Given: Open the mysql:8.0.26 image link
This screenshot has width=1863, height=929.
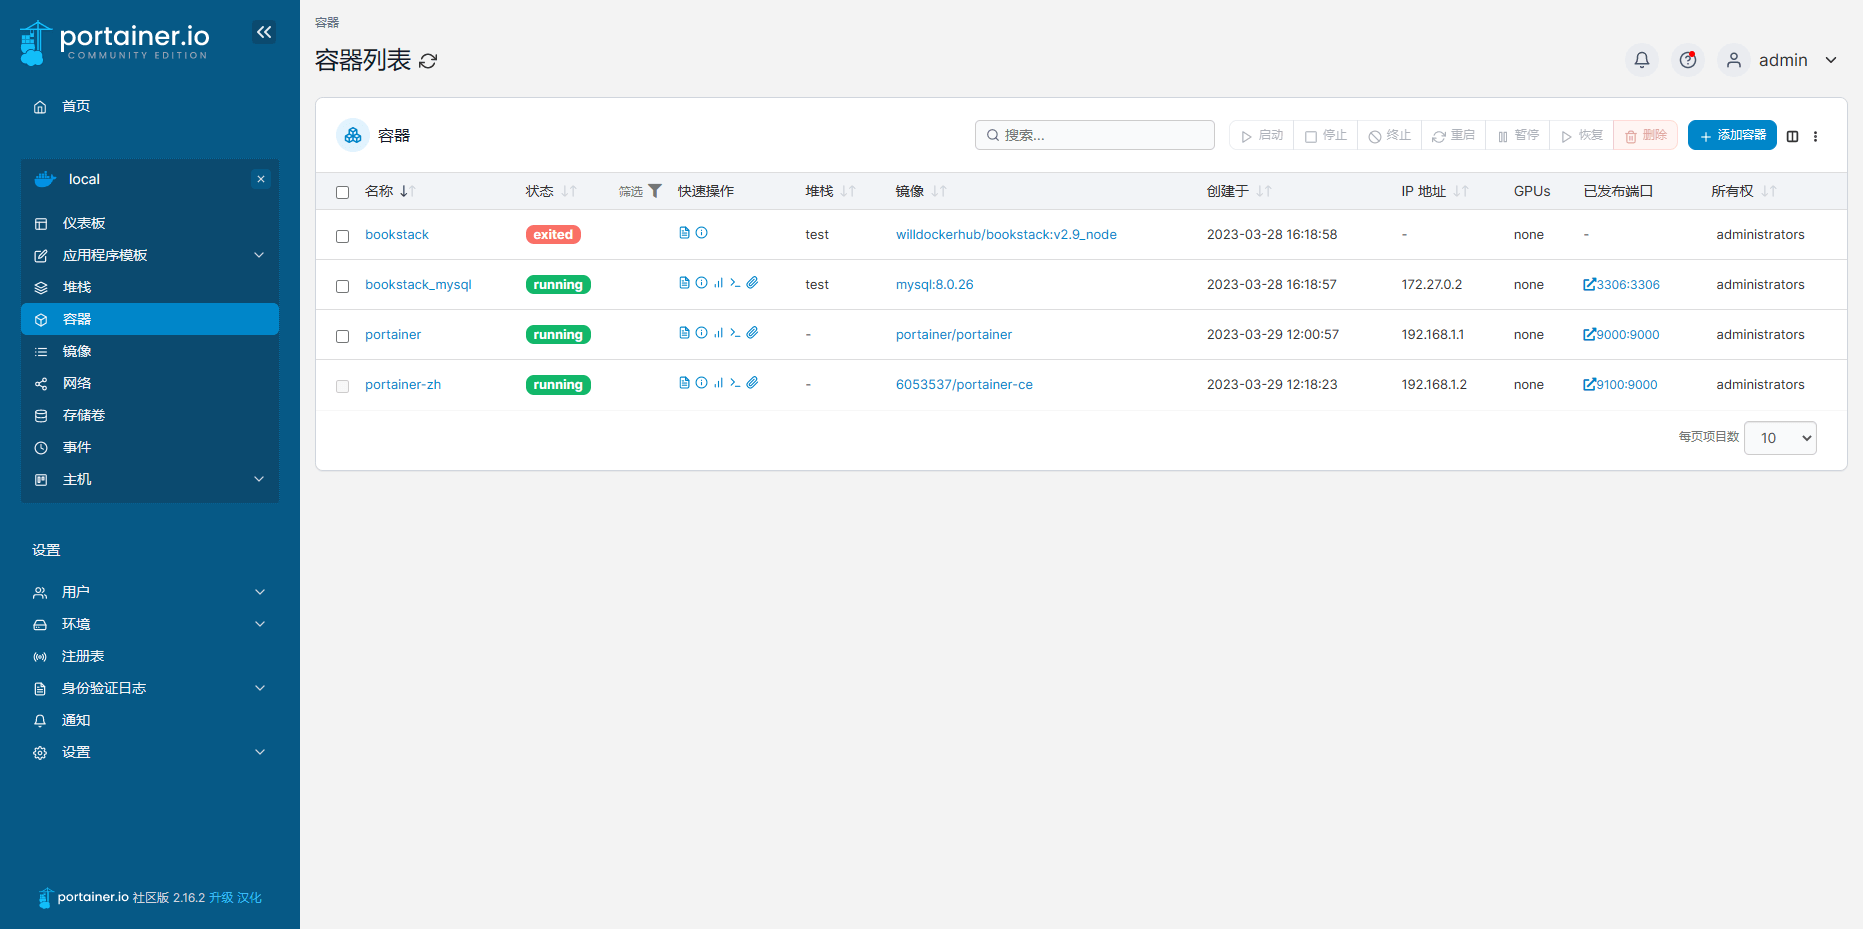Looking at the screenshot, I should coord(934,284).
